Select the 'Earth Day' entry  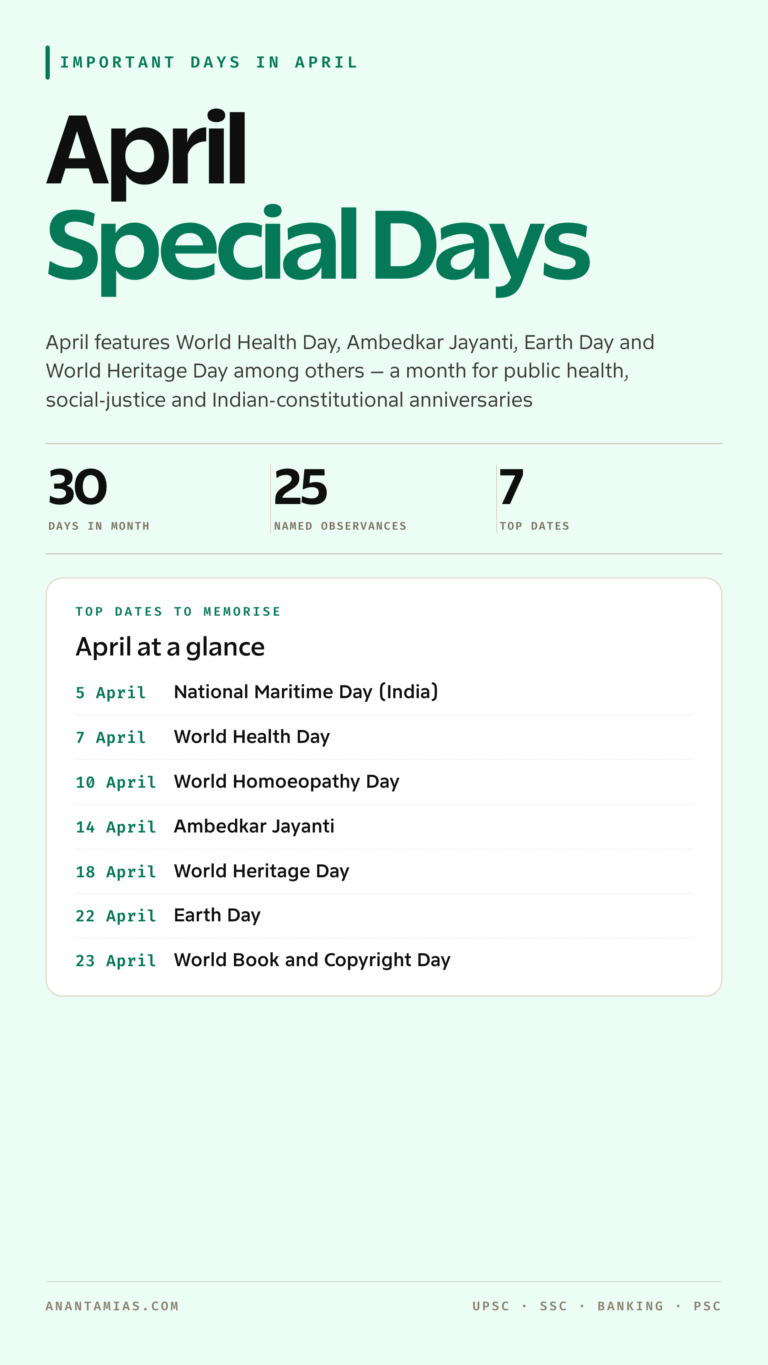point(217,915)
